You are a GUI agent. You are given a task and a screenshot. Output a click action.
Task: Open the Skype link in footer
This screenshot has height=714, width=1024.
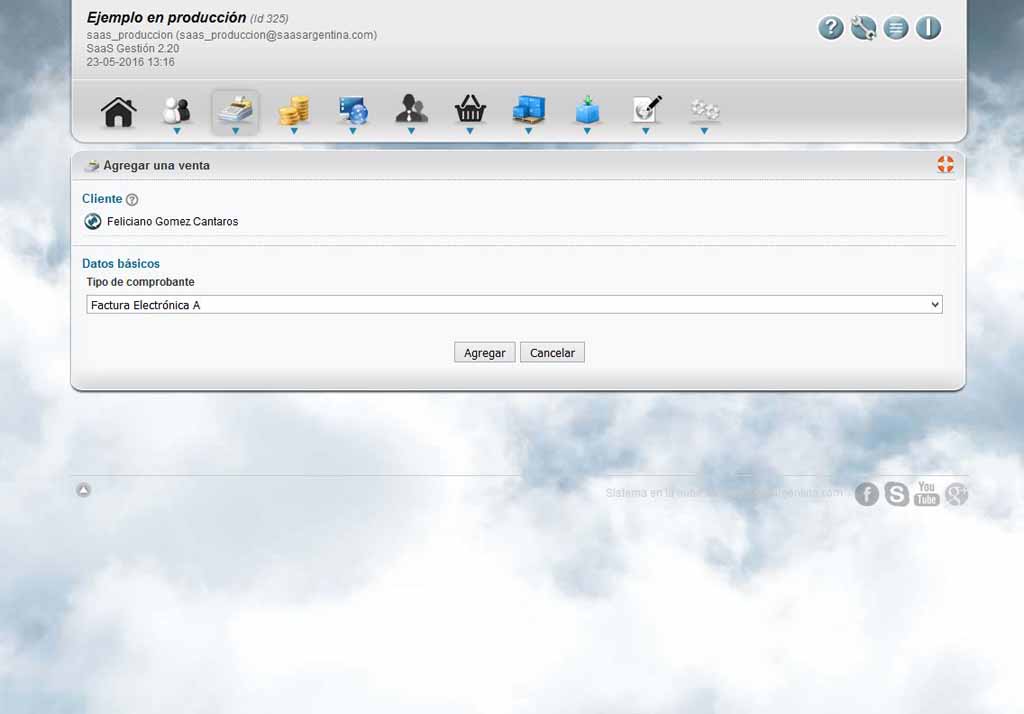tap(897, 494)
